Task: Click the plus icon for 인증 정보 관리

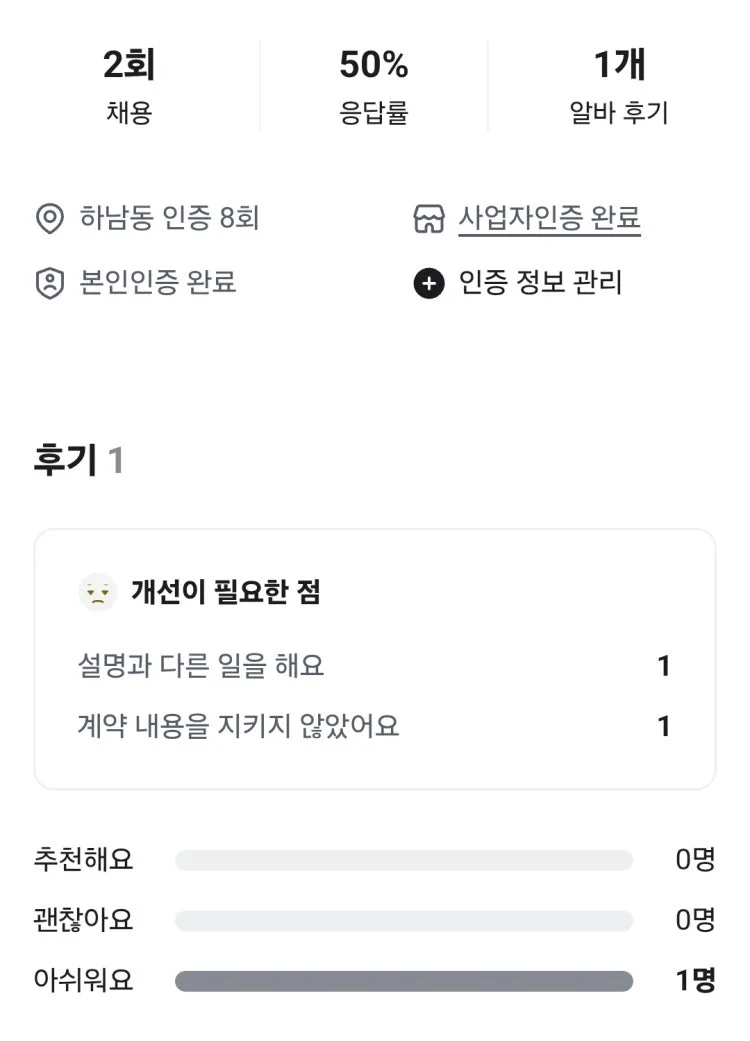Action: (429, 284)
